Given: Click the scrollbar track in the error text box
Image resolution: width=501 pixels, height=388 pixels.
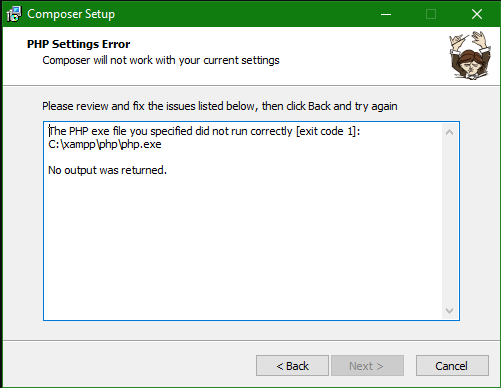Looking at the screenshot, I should [x=449, y=221].
